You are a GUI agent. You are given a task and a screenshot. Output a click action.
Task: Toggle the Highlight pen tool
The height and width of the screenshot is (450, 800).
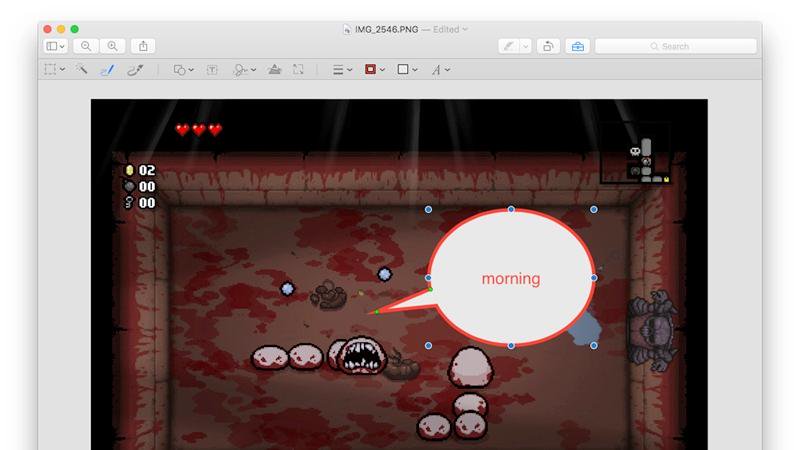pyautogui.click(x=509, y=46)
